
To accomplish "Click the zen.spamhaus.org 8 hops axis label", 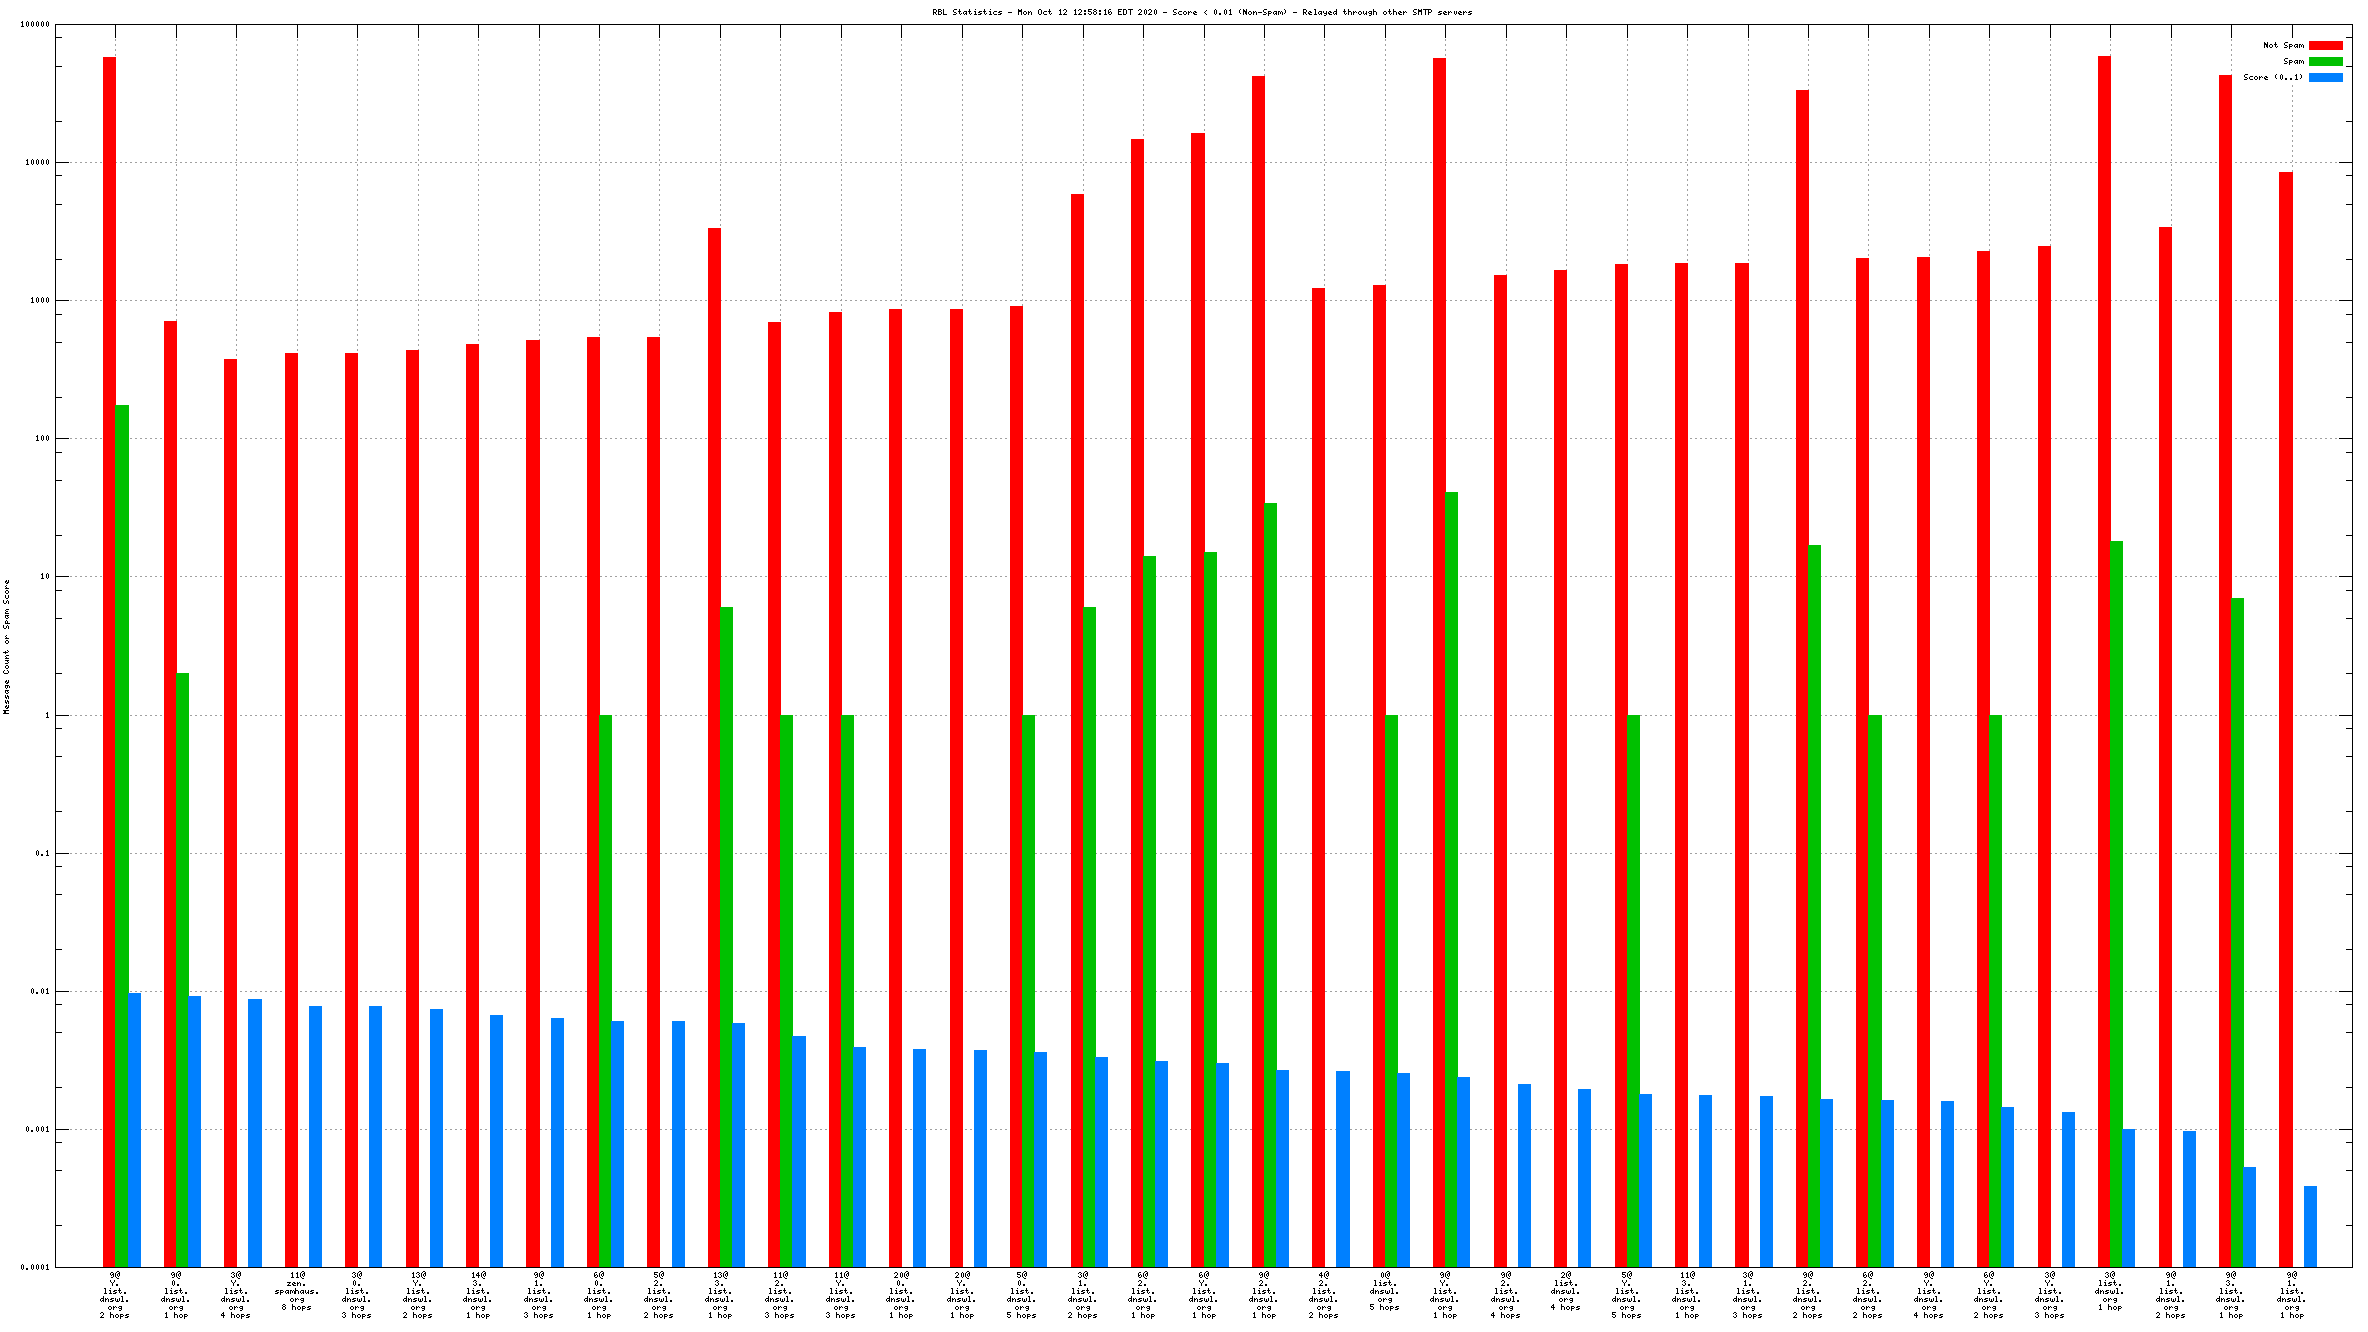I will coord(297,1291).
